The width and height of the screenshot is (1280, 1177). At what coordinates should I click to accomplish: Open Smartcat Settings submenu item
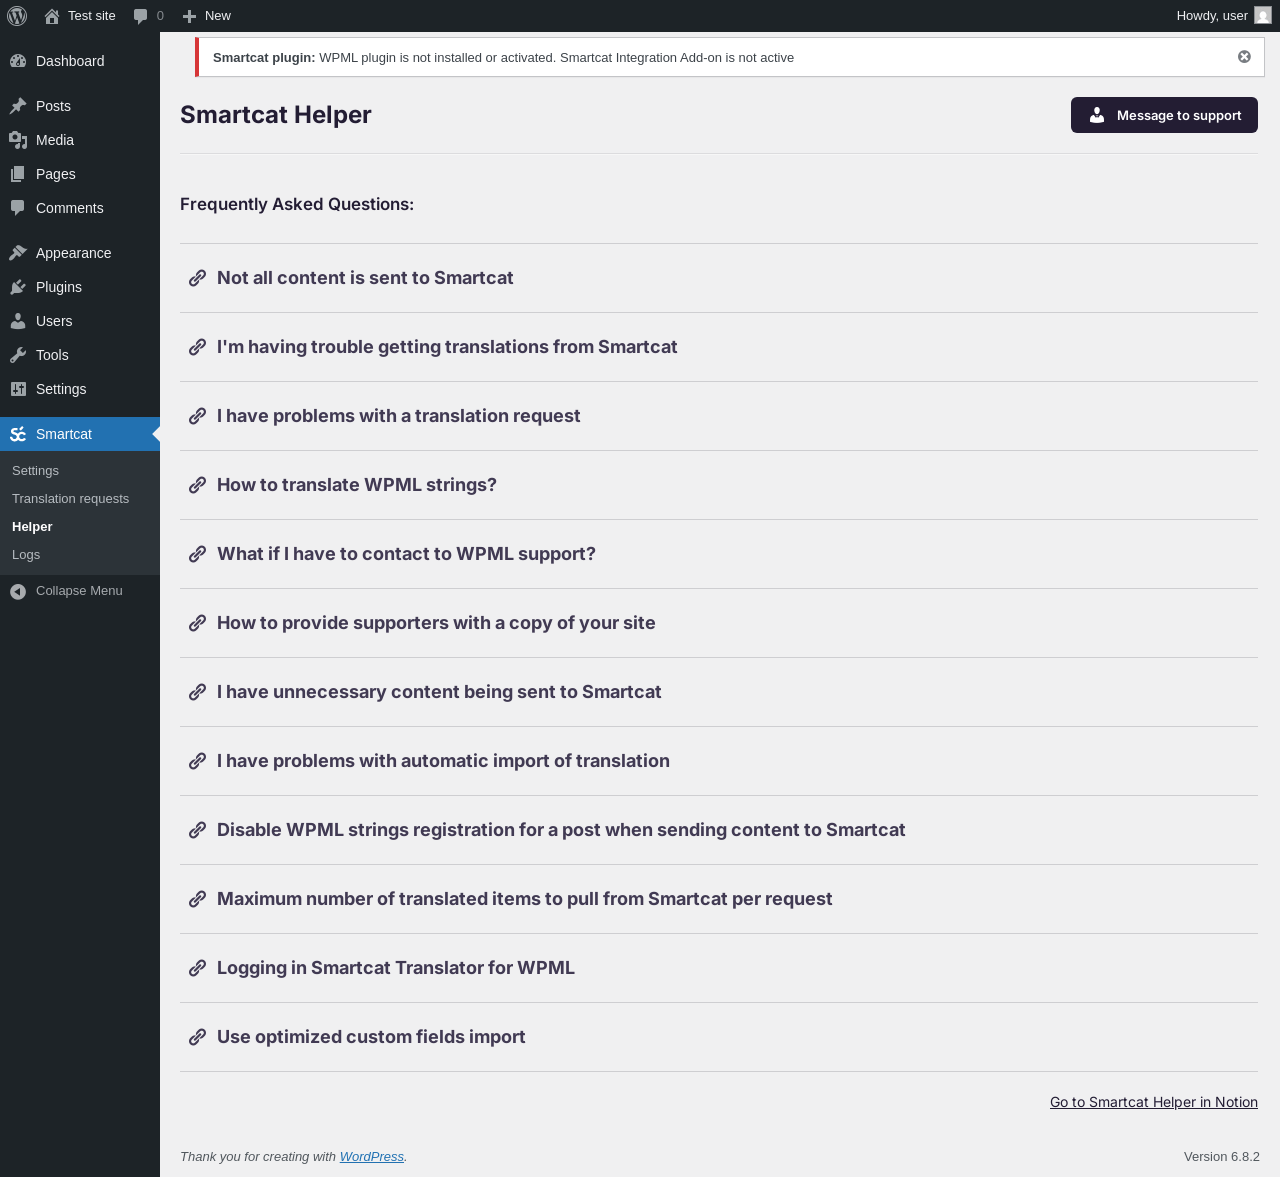[80, 471]
